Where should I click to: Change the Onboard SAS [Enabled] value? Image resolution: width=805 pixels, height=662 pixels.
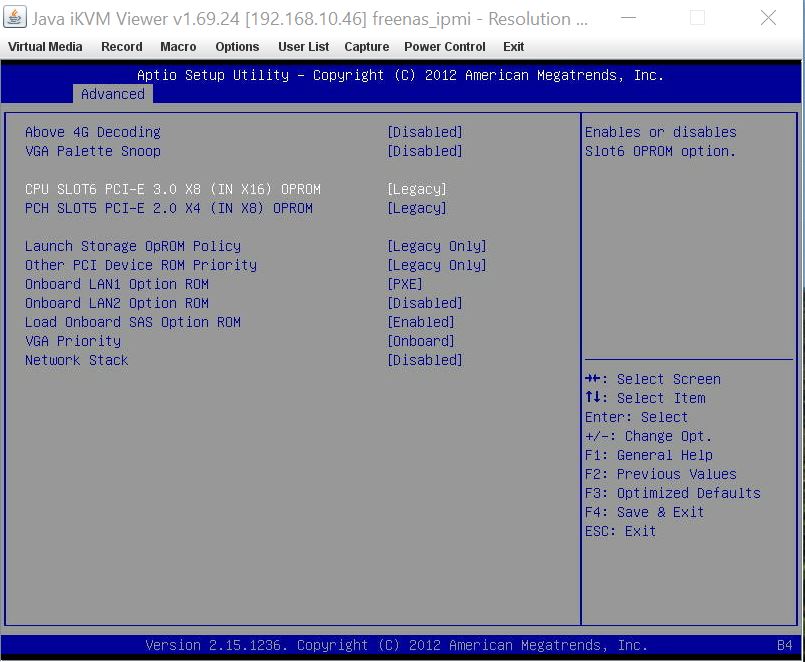[x=421, y=322]
